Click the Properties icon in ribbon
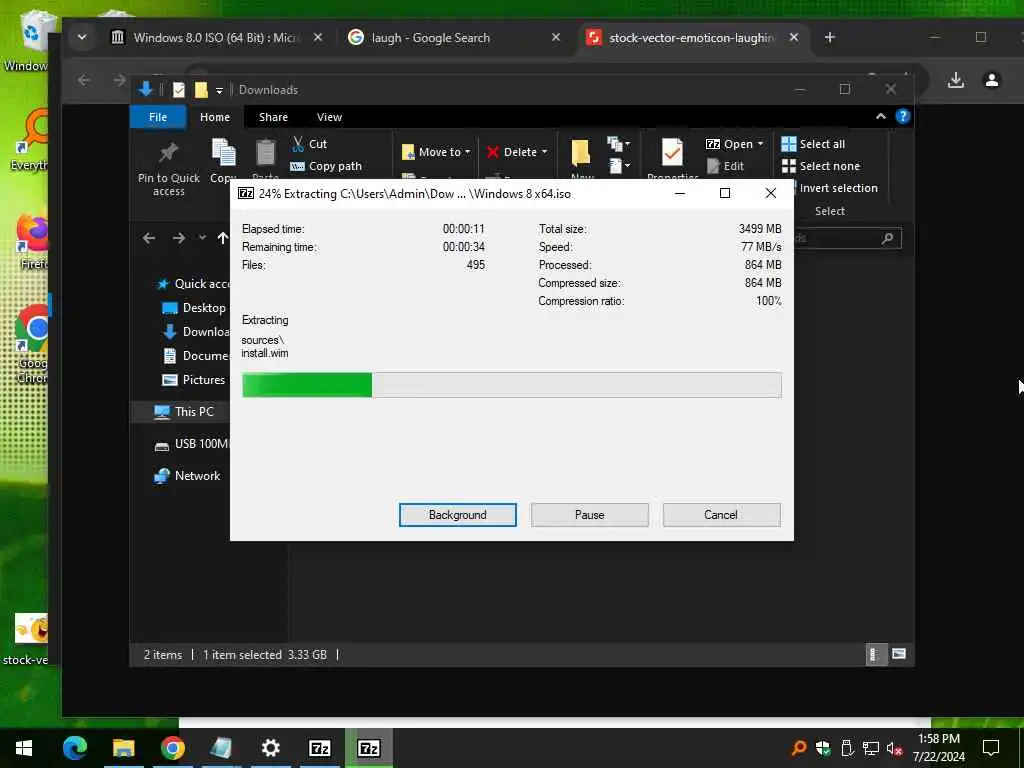The image size is (1024, 768). (672, 152)
